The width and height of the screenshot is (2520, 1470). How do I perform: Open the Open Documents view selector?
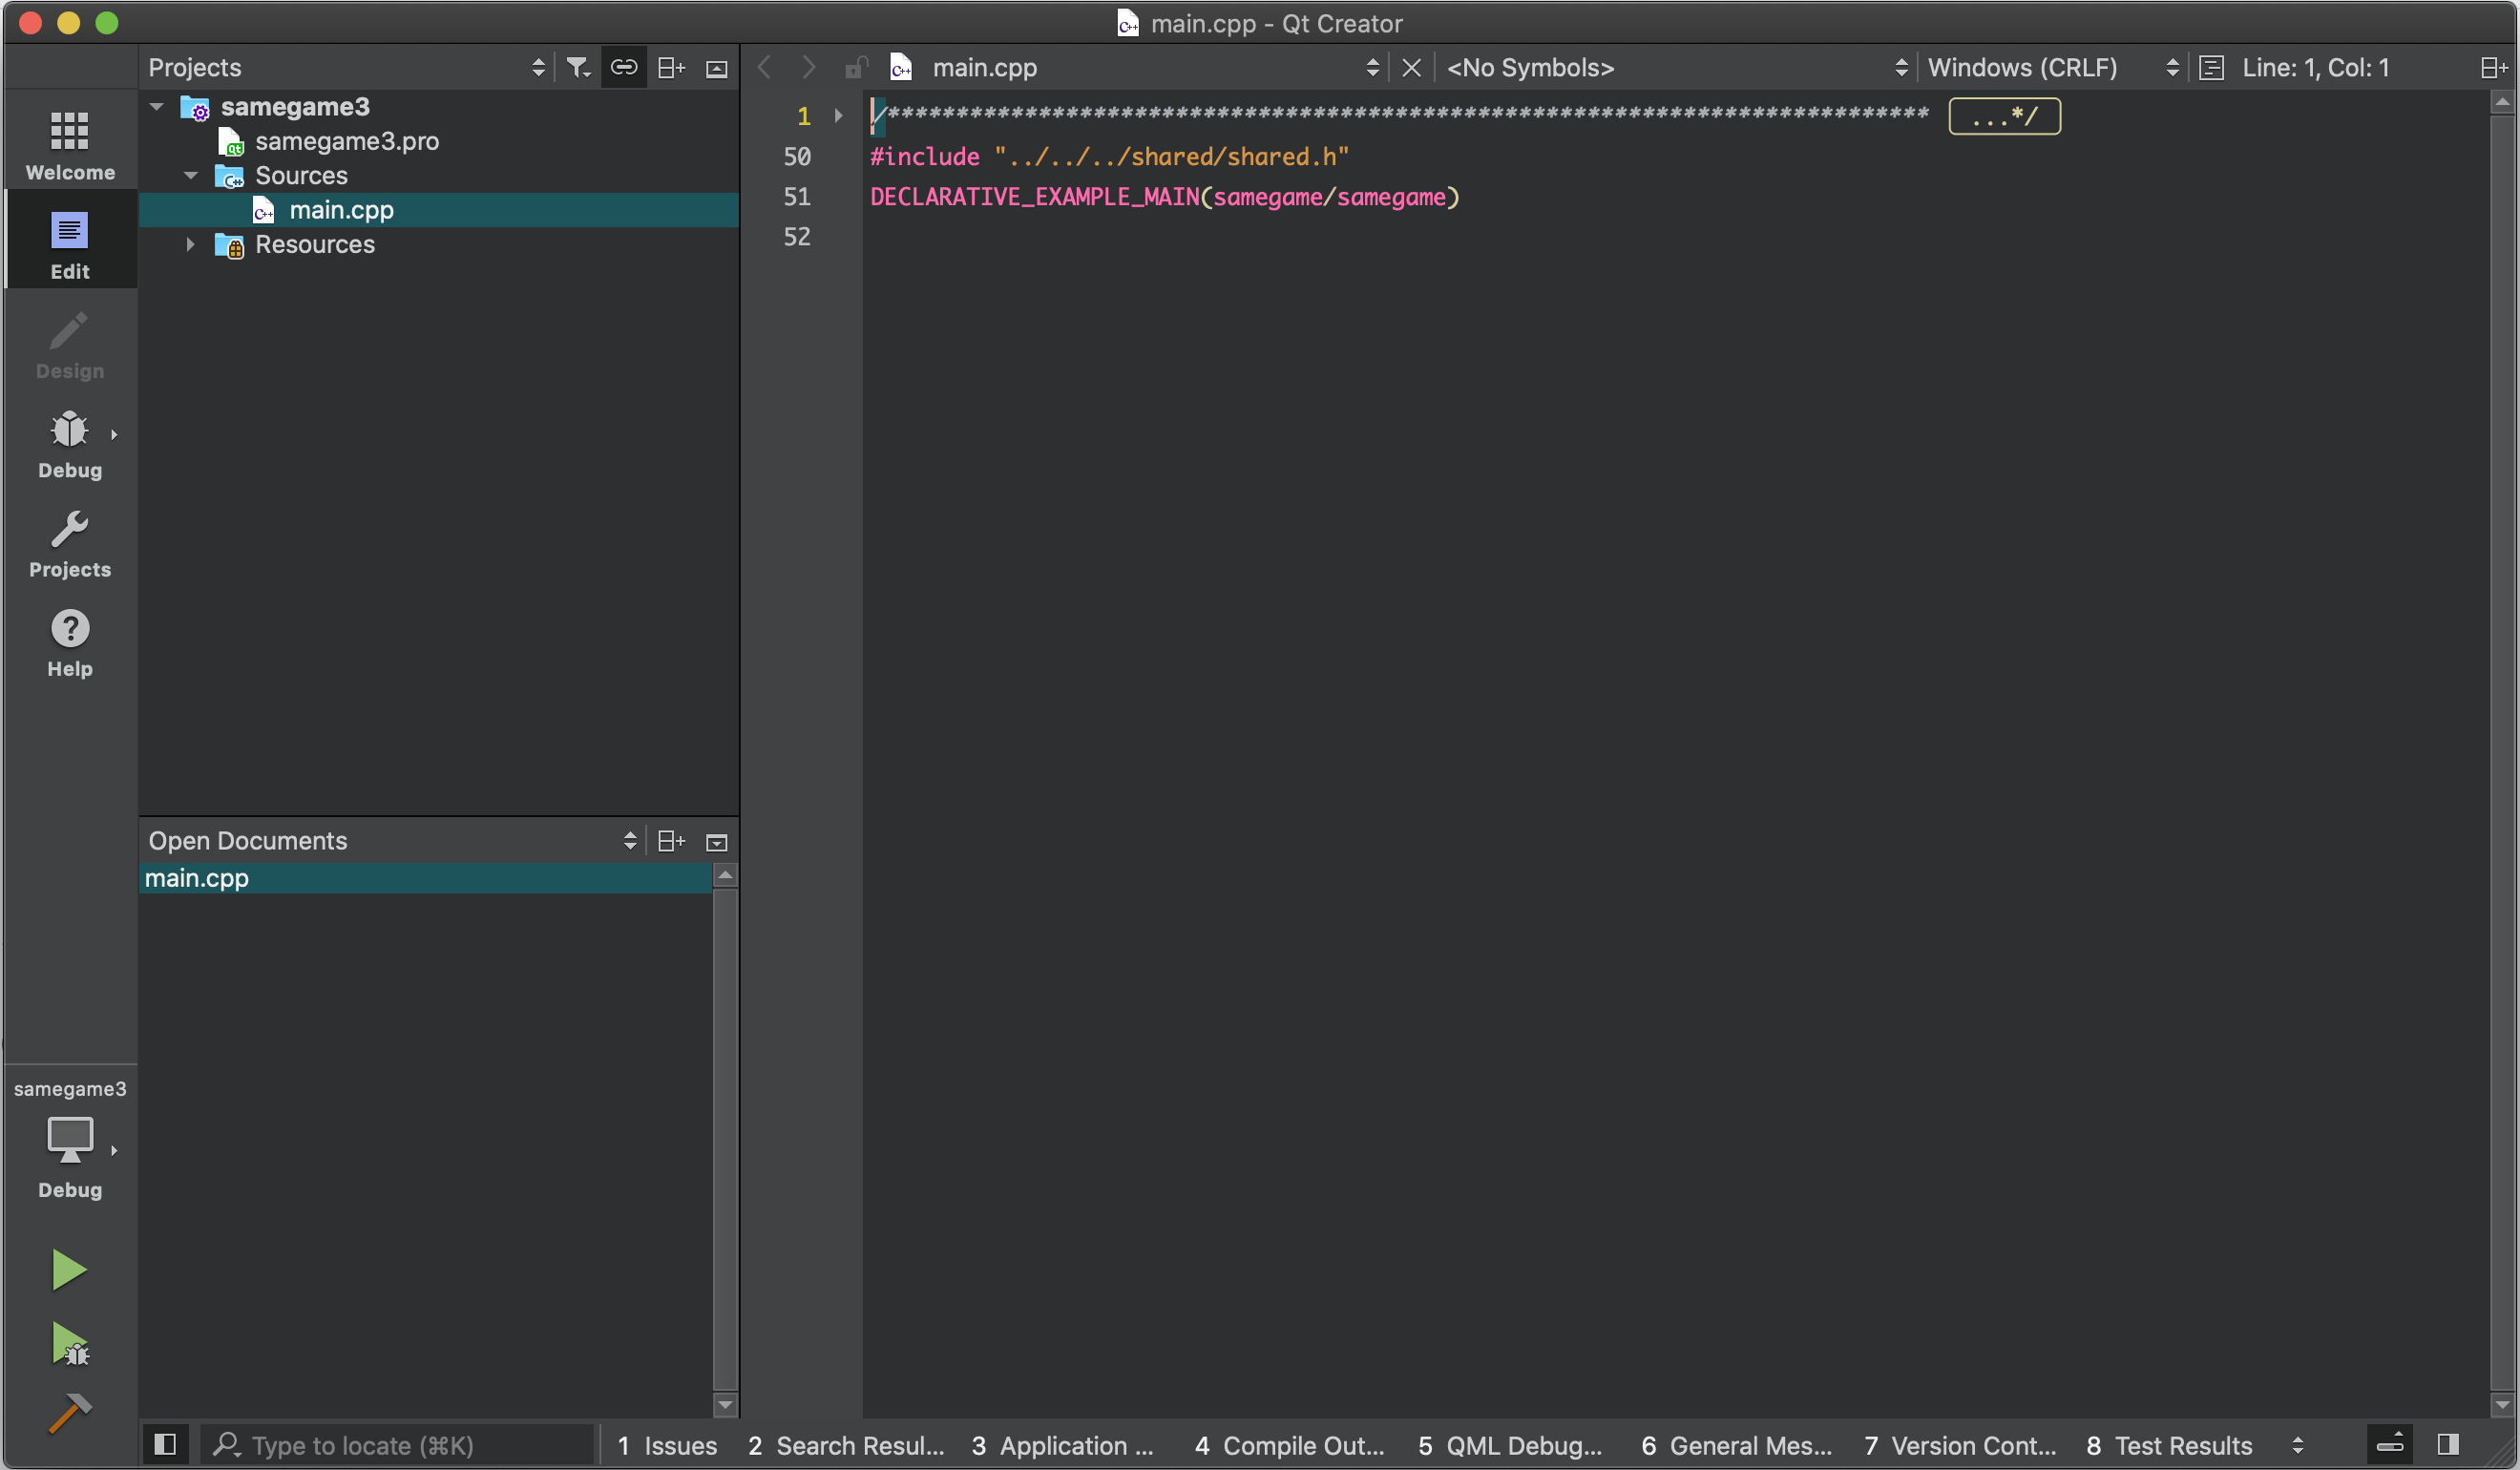392,841
